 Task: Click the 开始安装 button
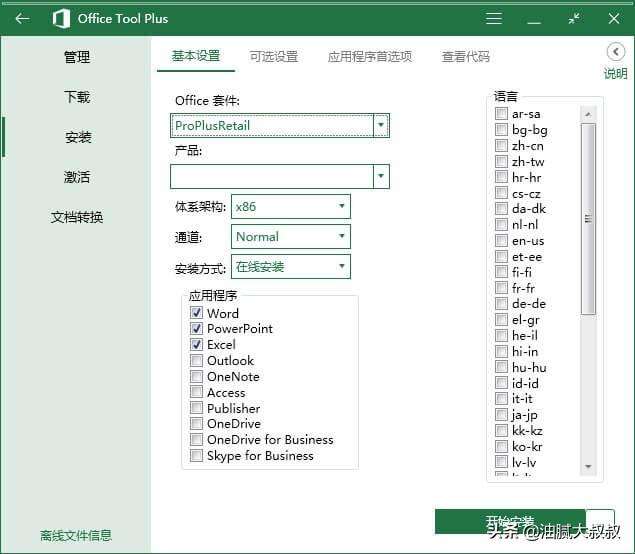pos(510,521)
